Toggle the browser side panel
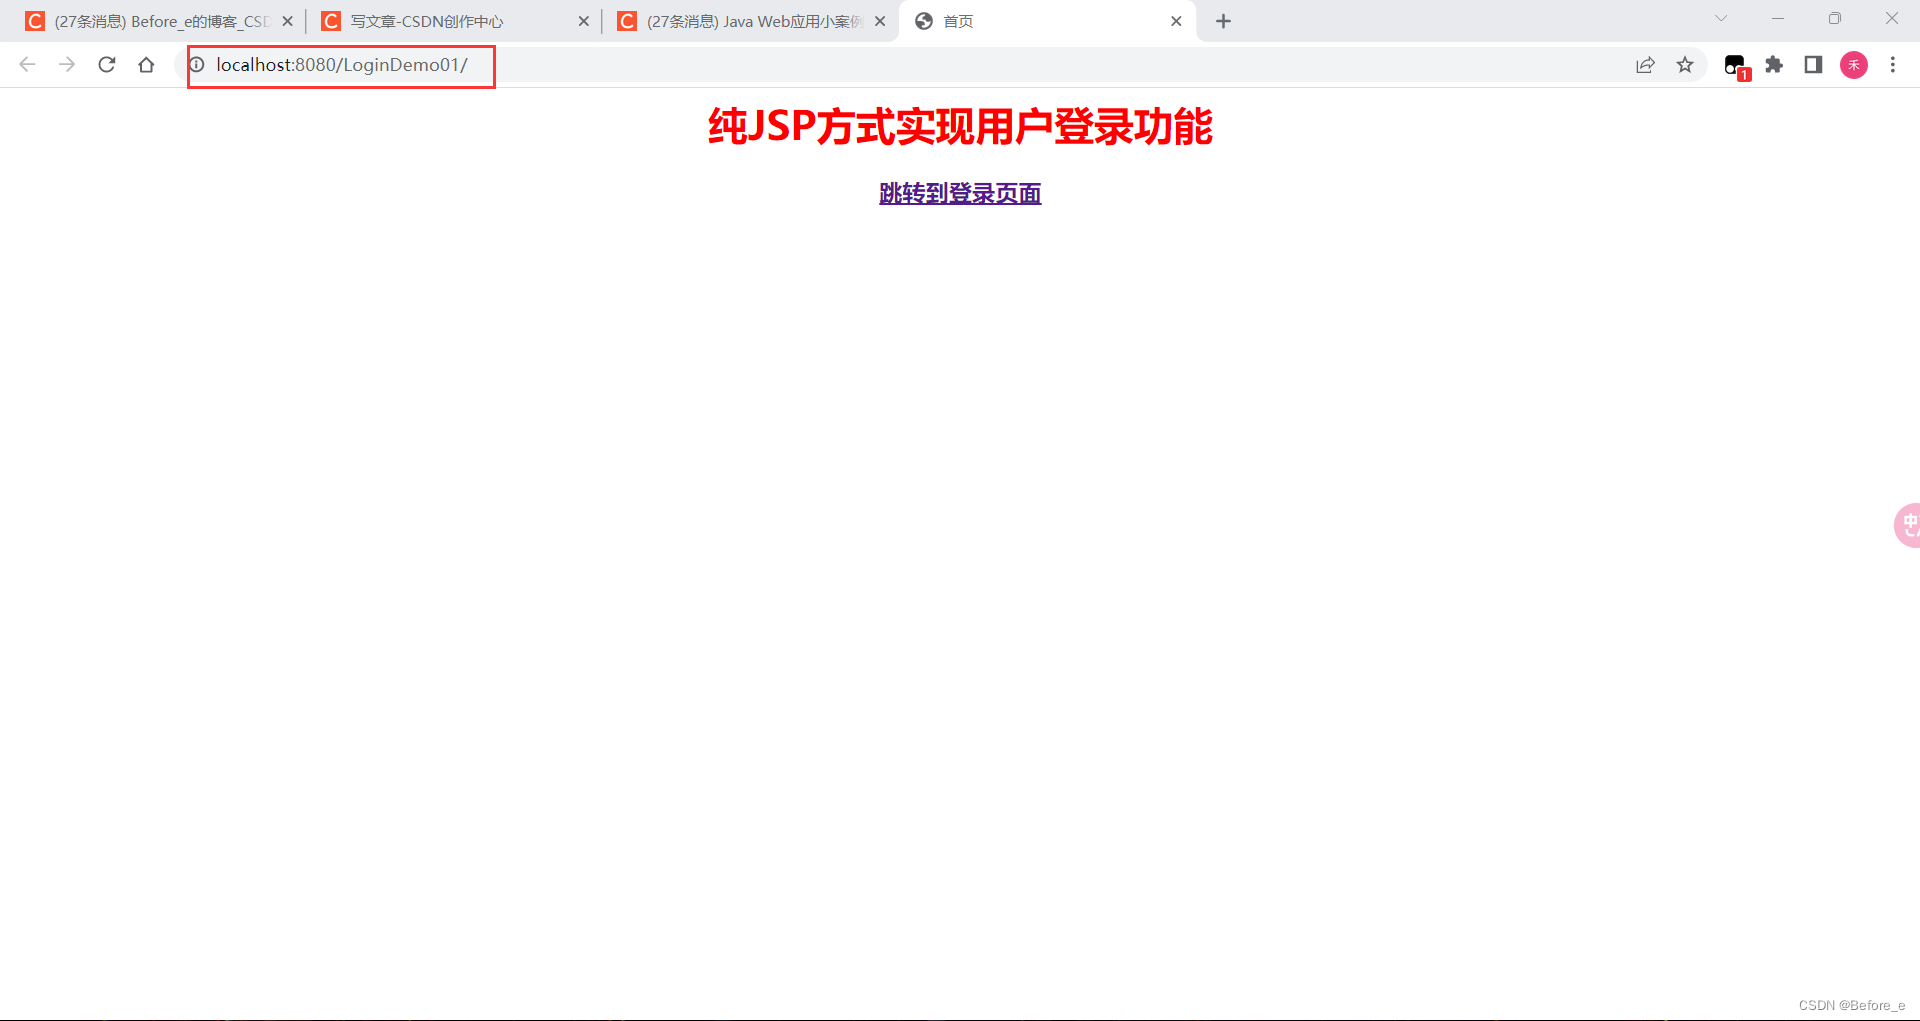The height and width of the screenshot is (1021, 1920). pos(1813,65)
